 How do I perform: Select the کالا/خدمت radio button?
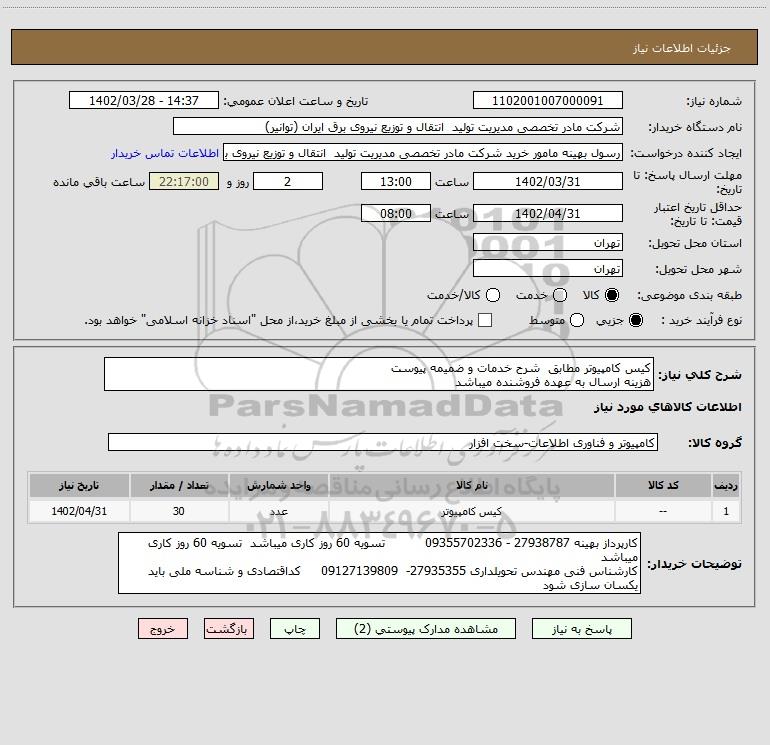pyautogui.click(x=493, y=295)
